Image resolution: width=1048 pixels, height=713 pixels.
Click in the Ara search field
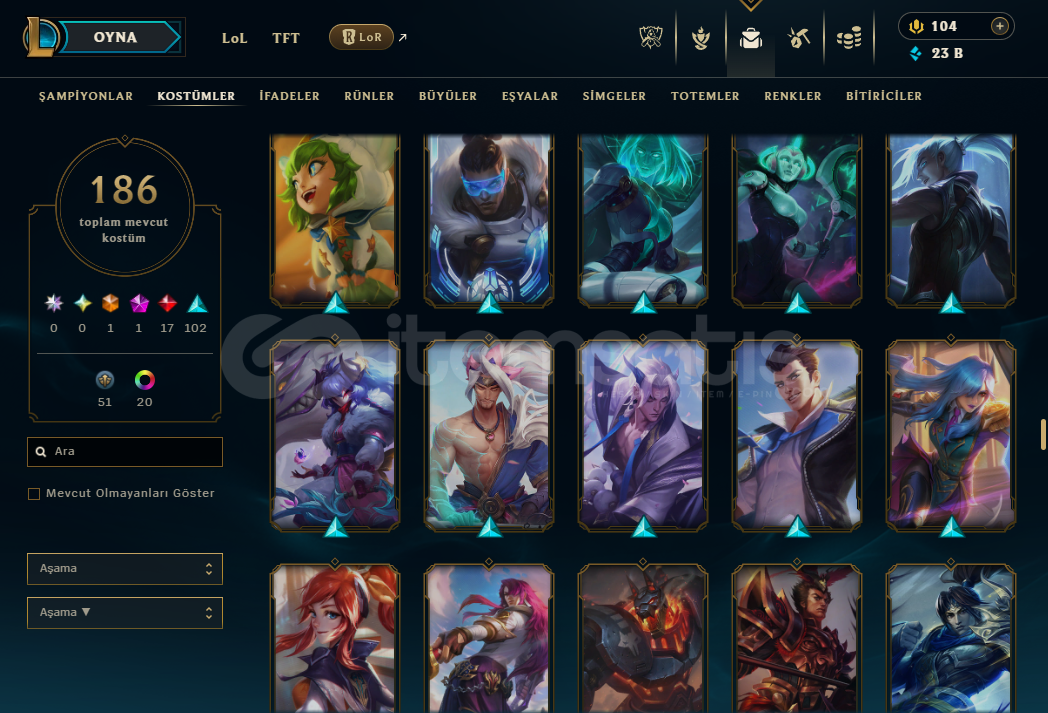click(125, 452)
